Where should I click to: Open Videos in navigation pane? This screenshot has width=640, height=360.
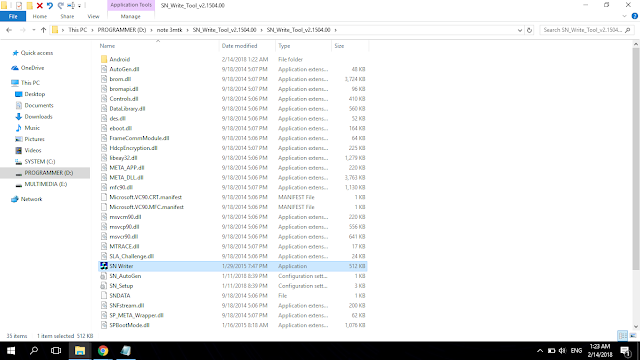[x=33, y=150]
